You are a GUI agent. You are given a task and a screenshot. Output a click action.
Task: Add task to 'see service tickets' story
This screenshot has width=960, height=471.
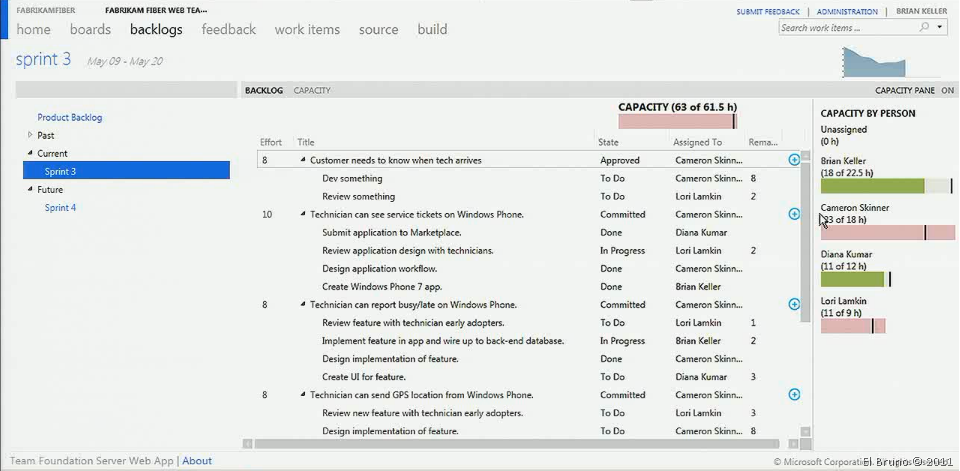[x=794, y=214]
